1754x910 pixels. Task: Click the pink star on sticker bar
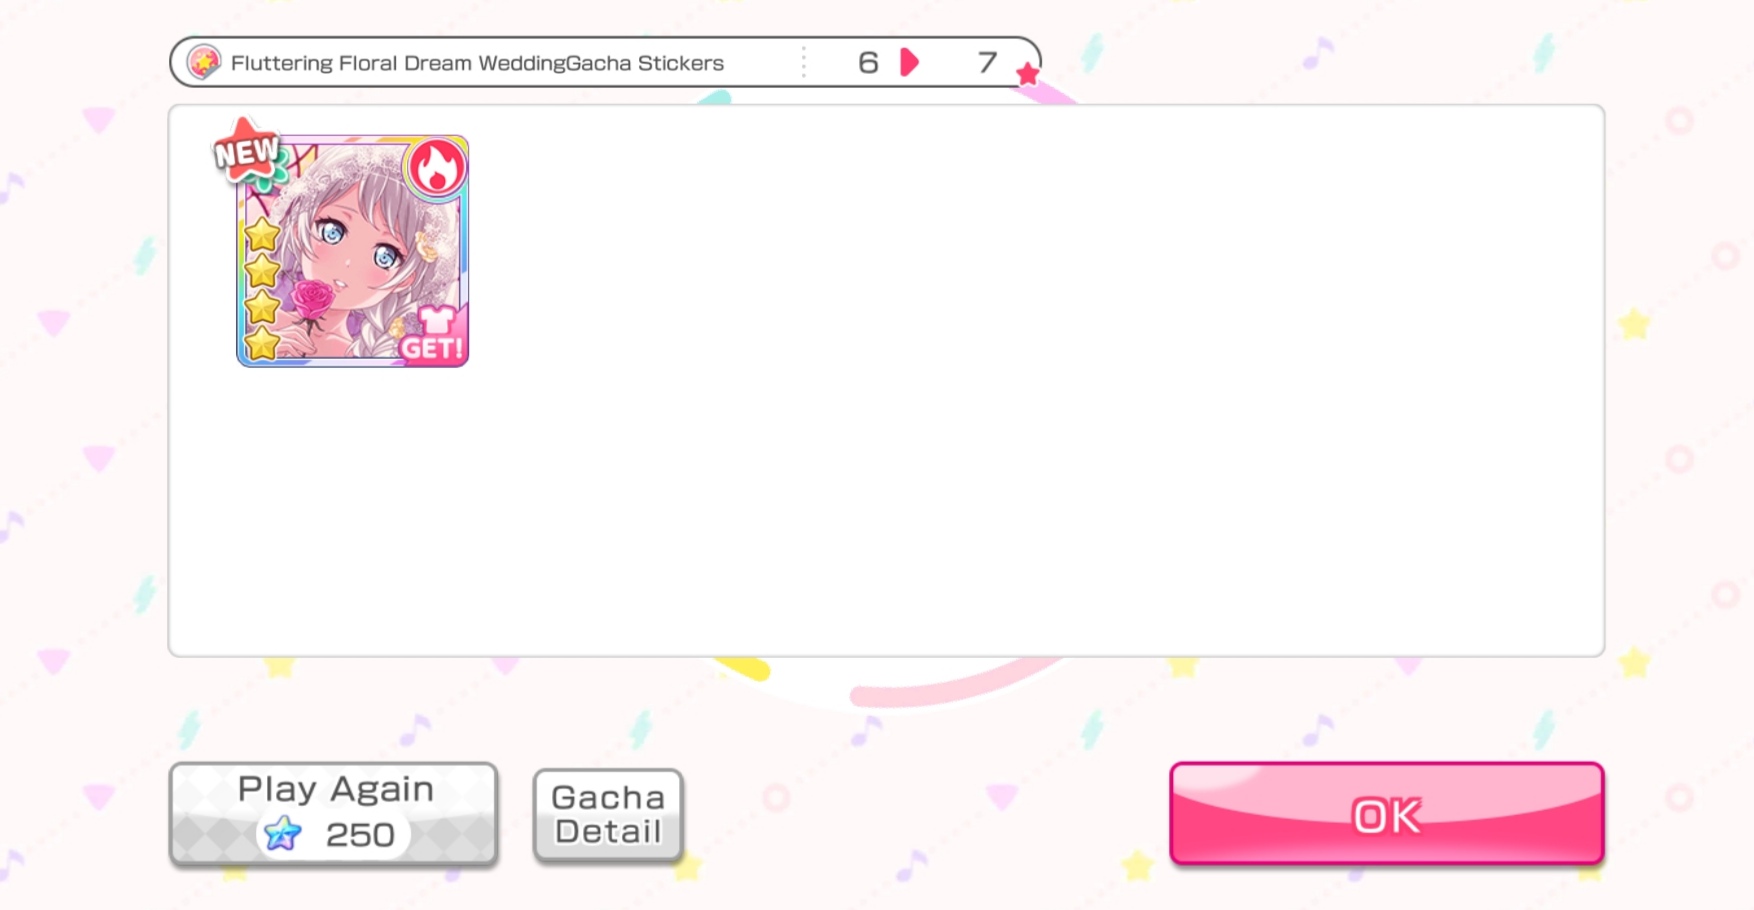1027,74
